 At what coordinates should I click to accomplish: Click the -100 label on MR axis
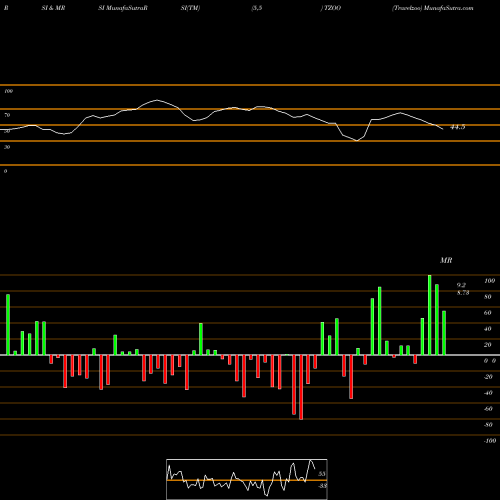click(490, 441)
